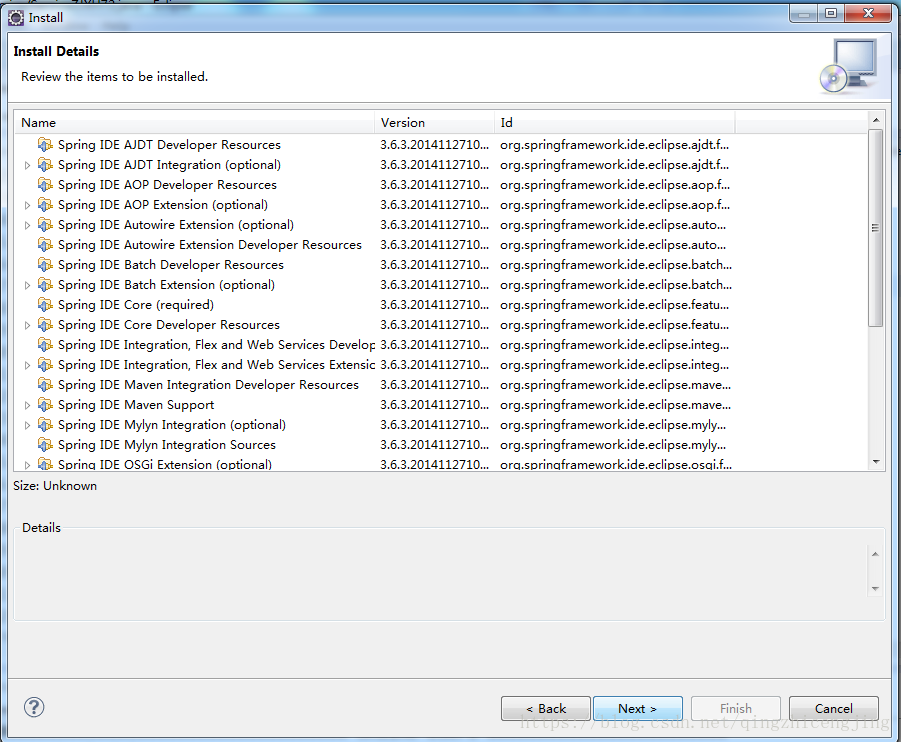Select Spring IDE AOP Developer Resources row
The height and width of the screenshot is (742, 901).
tap(441, 184)
